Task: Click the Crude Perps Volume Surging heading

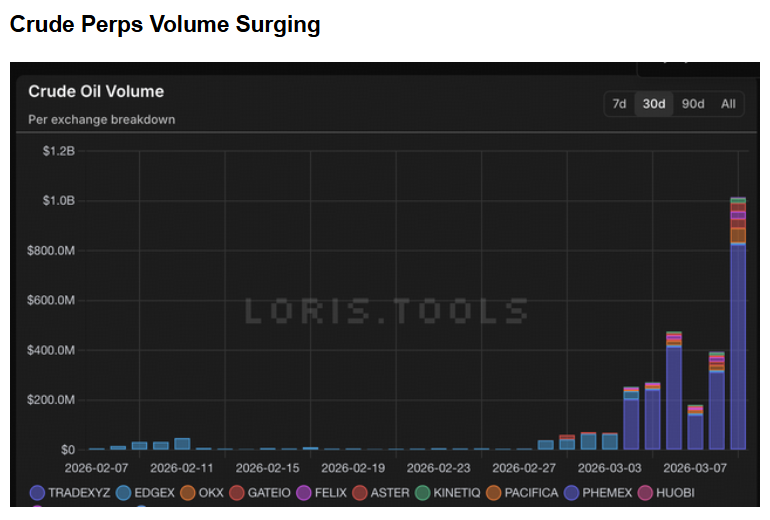Action: tap(165, 25)
